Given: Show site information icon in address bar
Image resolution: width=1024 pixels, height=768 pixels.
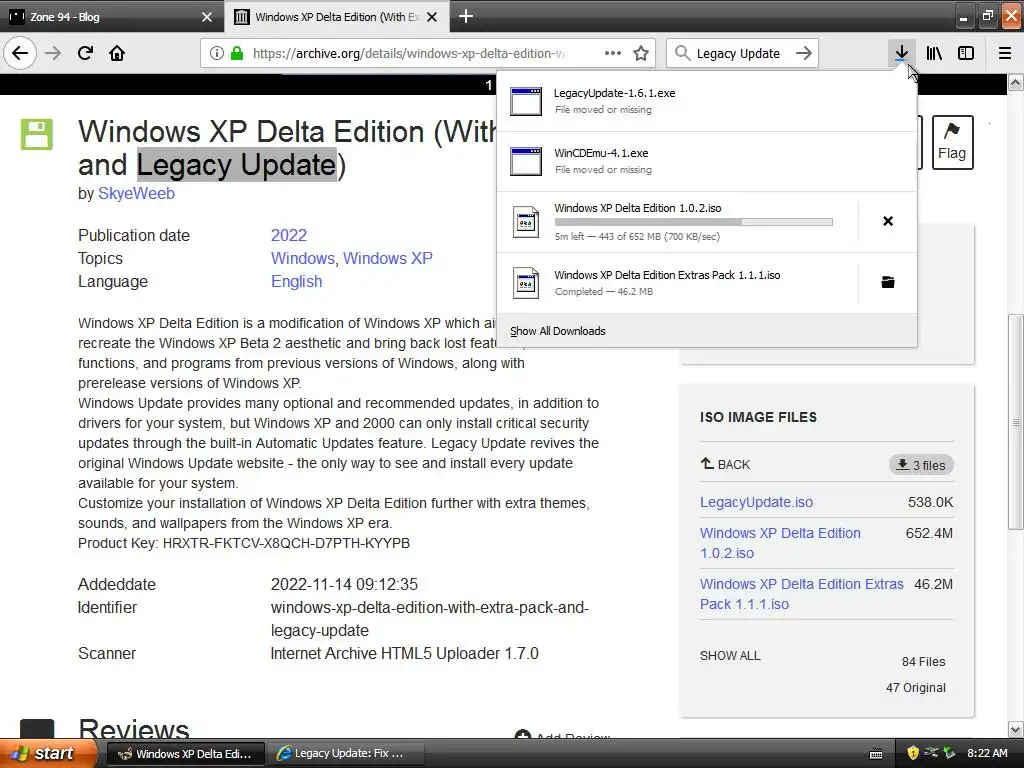Looking at the screenshot, I should 217,53.
